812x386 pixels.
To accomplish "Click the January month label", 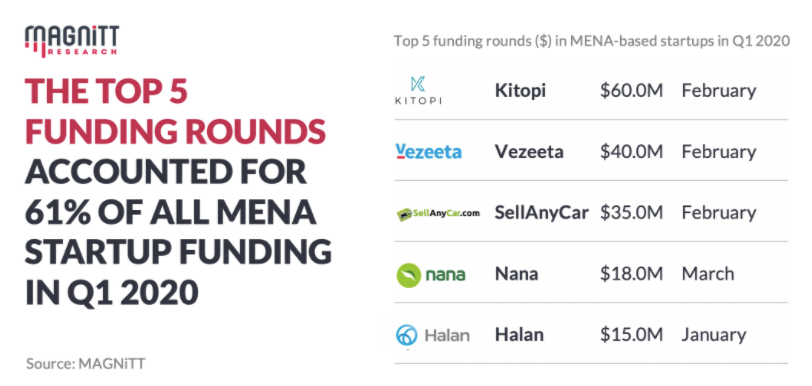I will [x=714, y=335].
